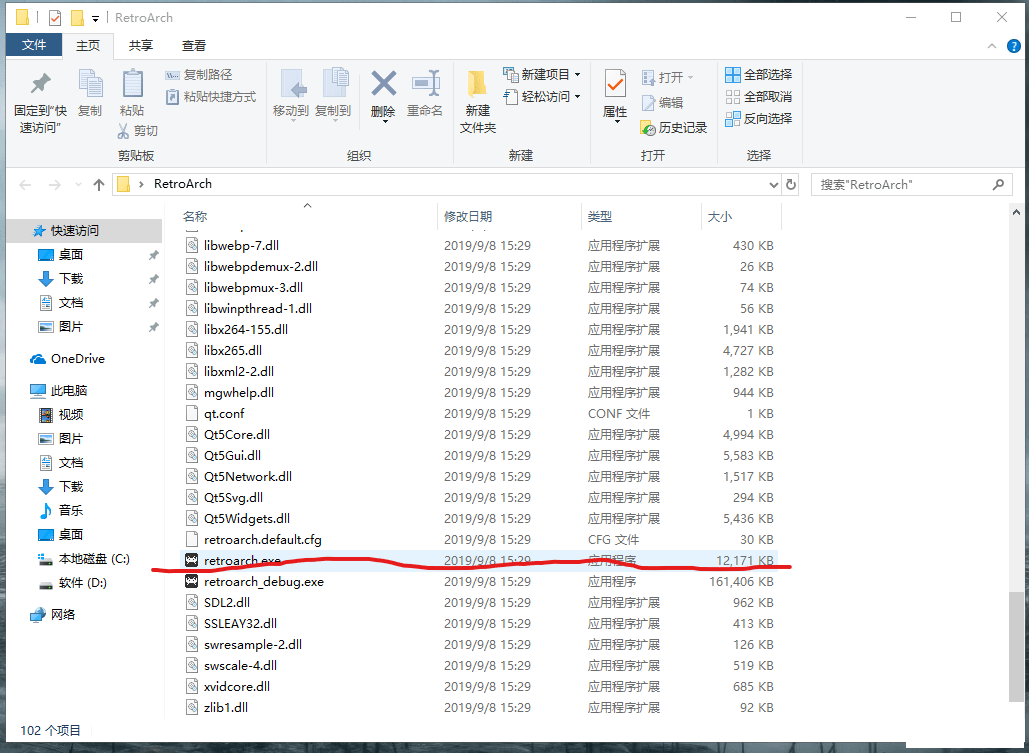Open the 移动到 (Move to) menu
The height and width of the screenshot is (753, 1029).
[x=291, y=95]
